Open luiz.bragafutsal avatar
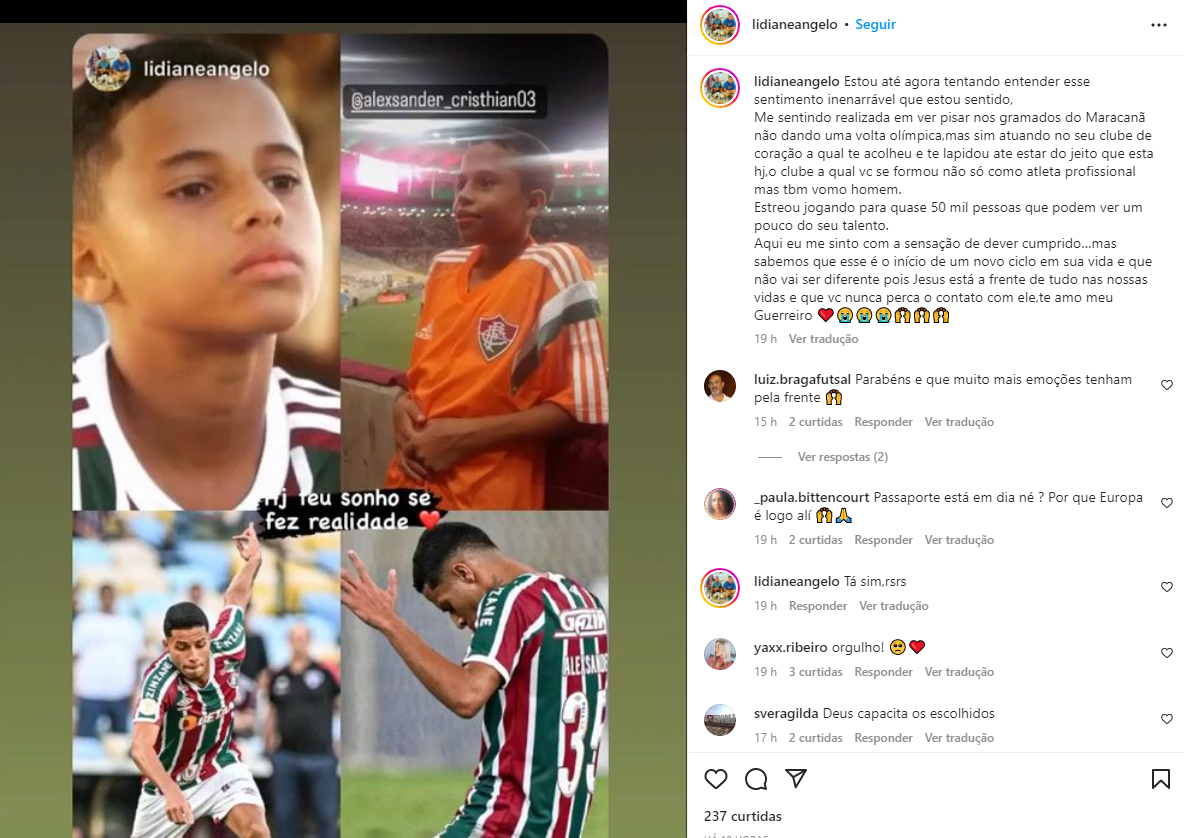Viewport: 1184px width, 838px height. click(x=720, y=386)
